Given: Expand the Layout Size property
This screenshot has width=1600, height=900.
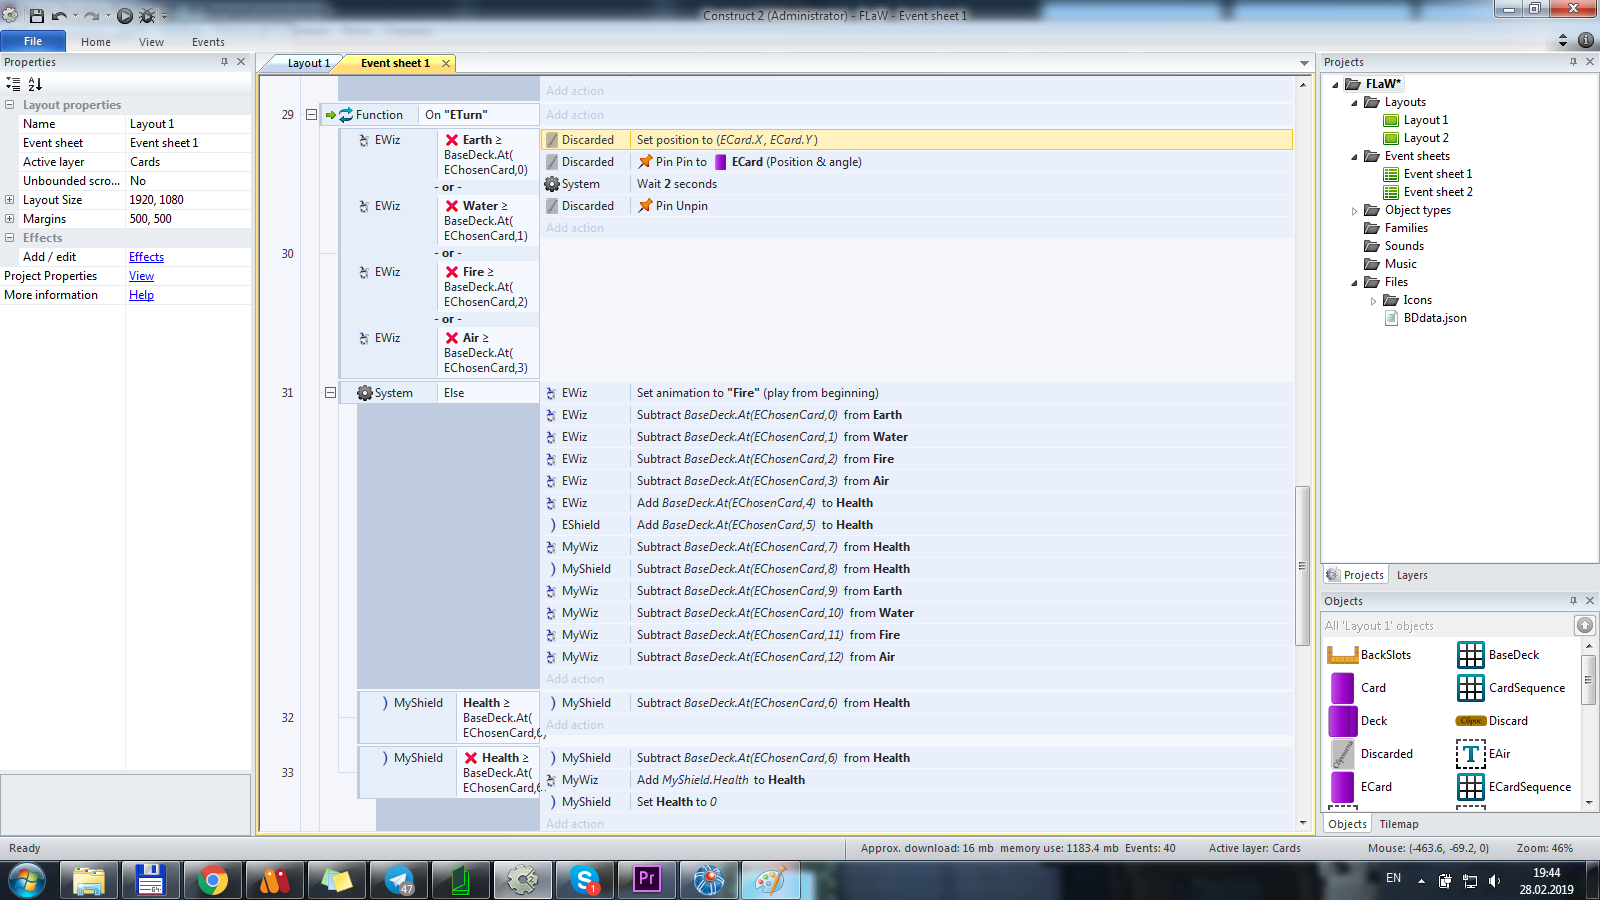Looking at the screenshot, I should [10, 200].
